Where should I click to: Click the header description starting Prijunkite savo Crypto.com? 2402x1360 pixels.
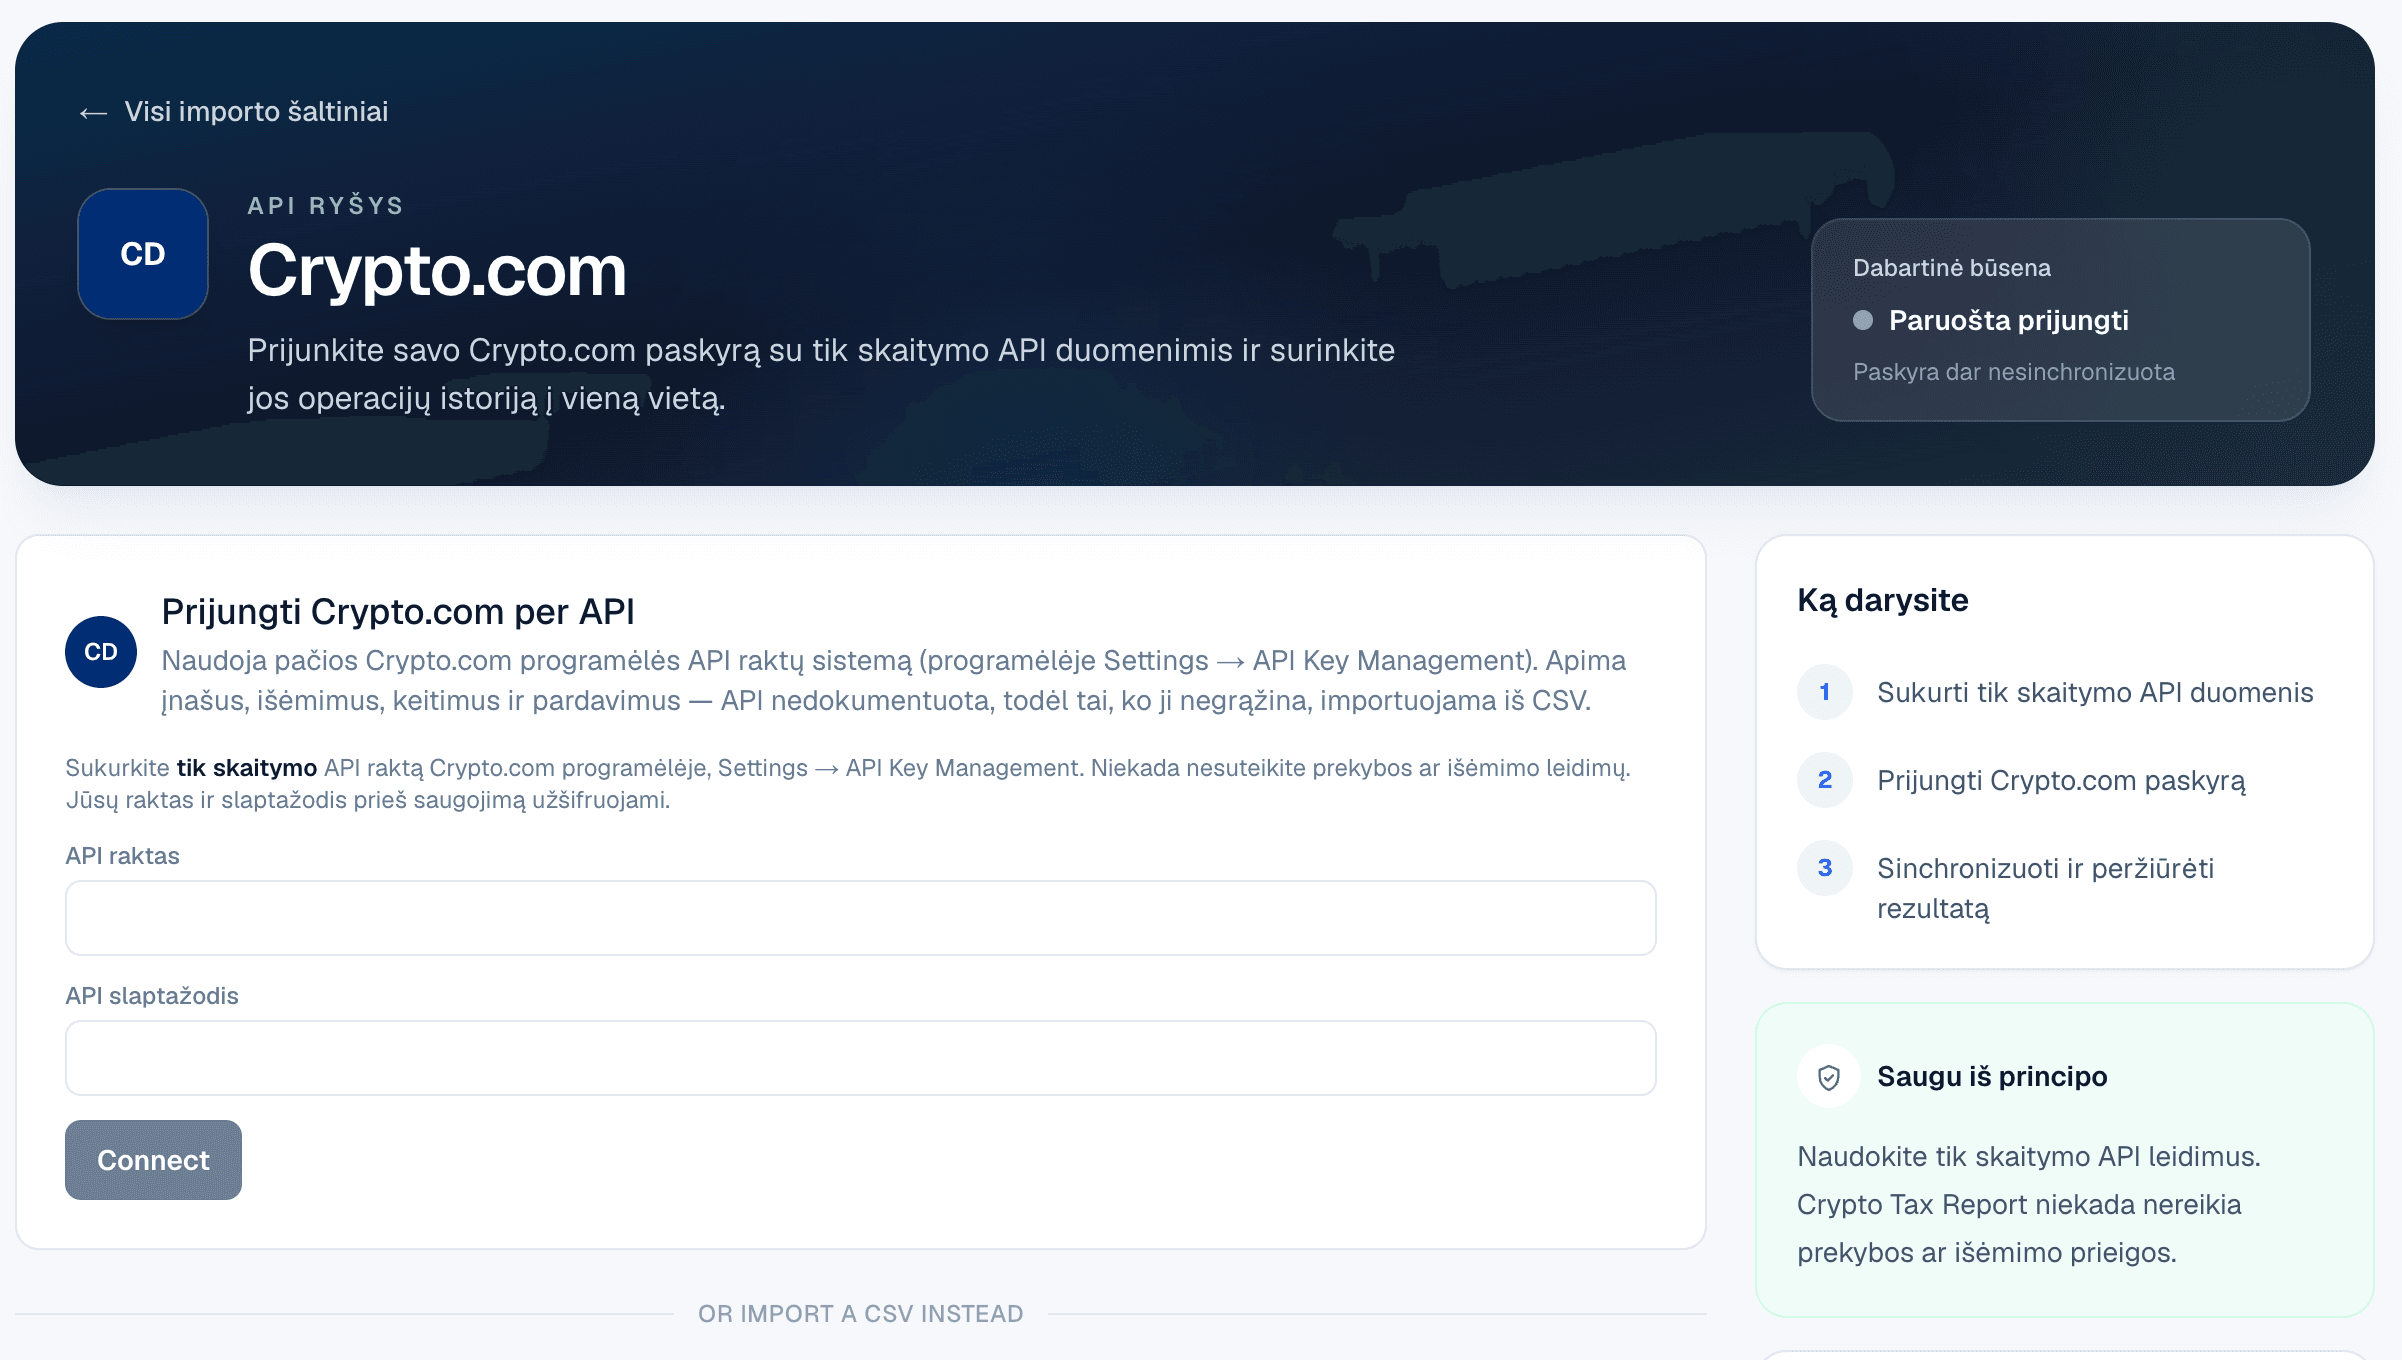(x=821, y=374)
